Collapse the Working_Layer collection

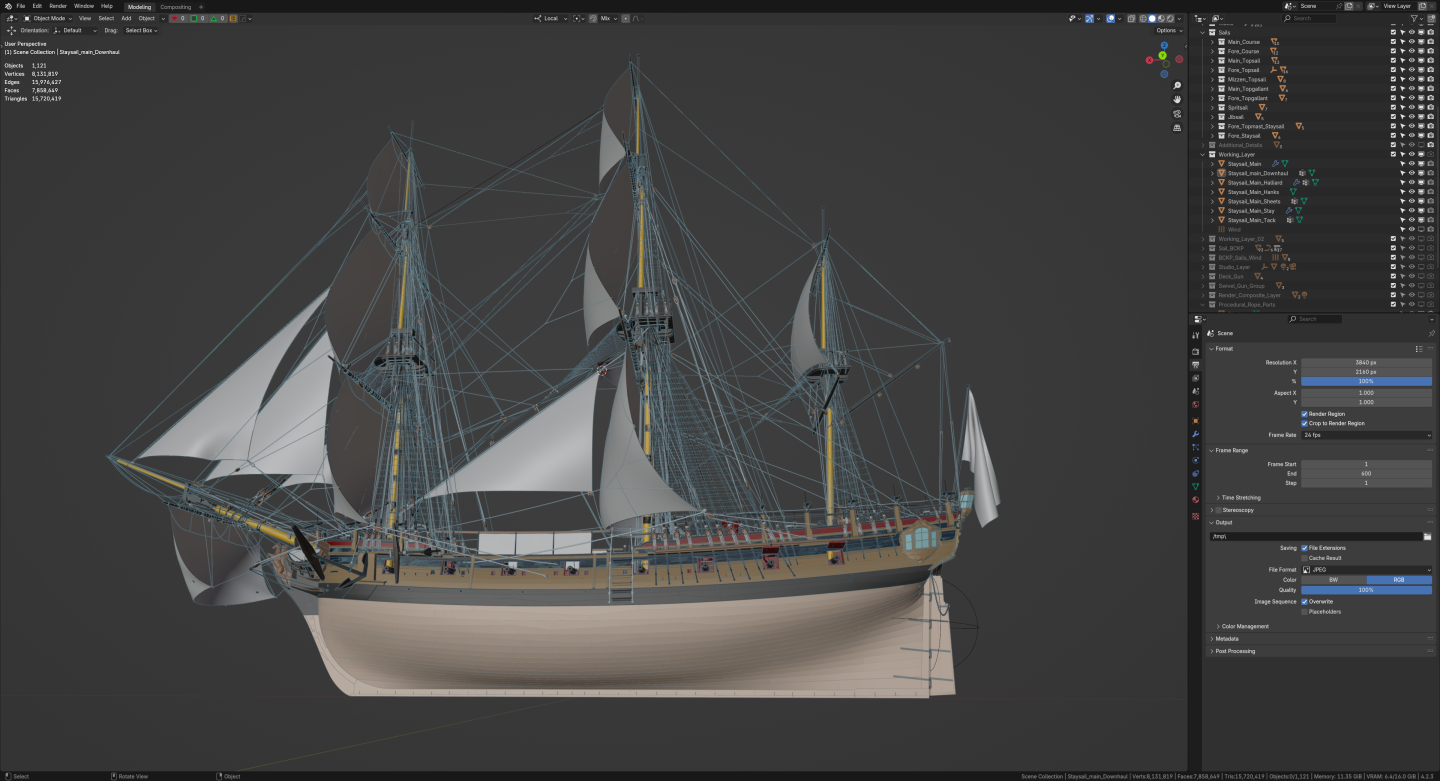pos(1203,154)
